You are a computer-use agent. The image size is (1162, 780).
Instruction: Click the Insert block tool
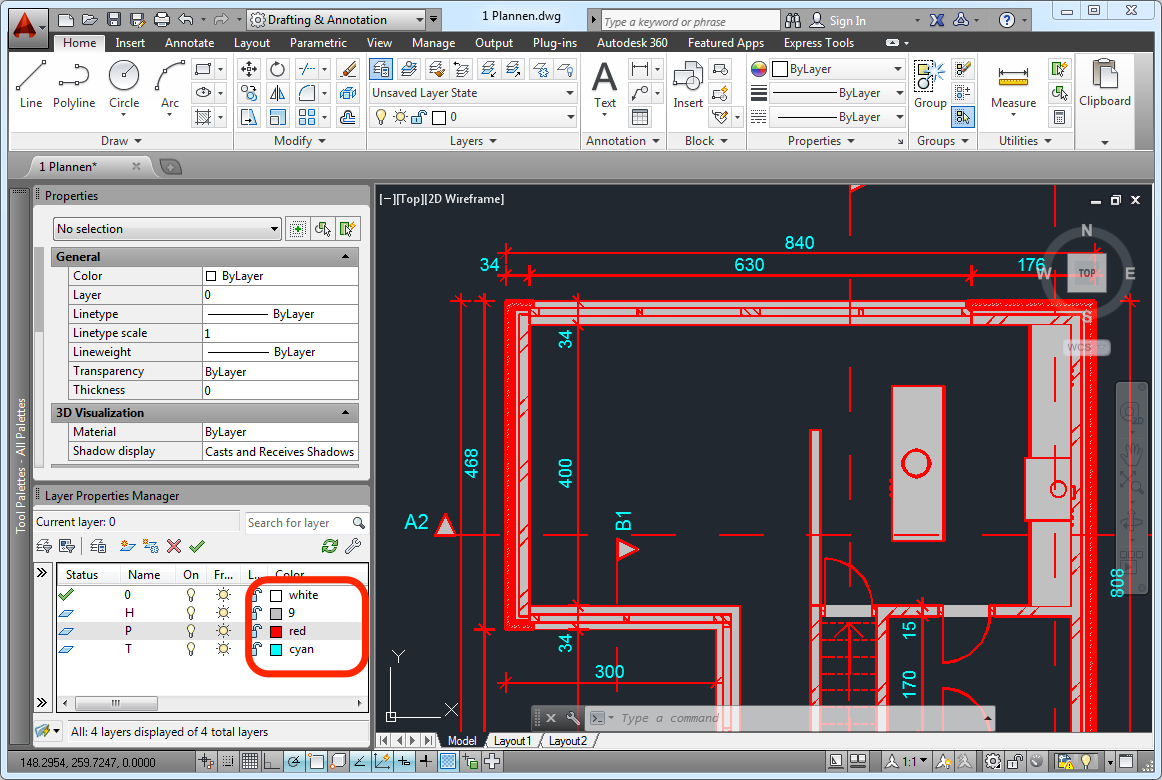click(x=688, y=84)
